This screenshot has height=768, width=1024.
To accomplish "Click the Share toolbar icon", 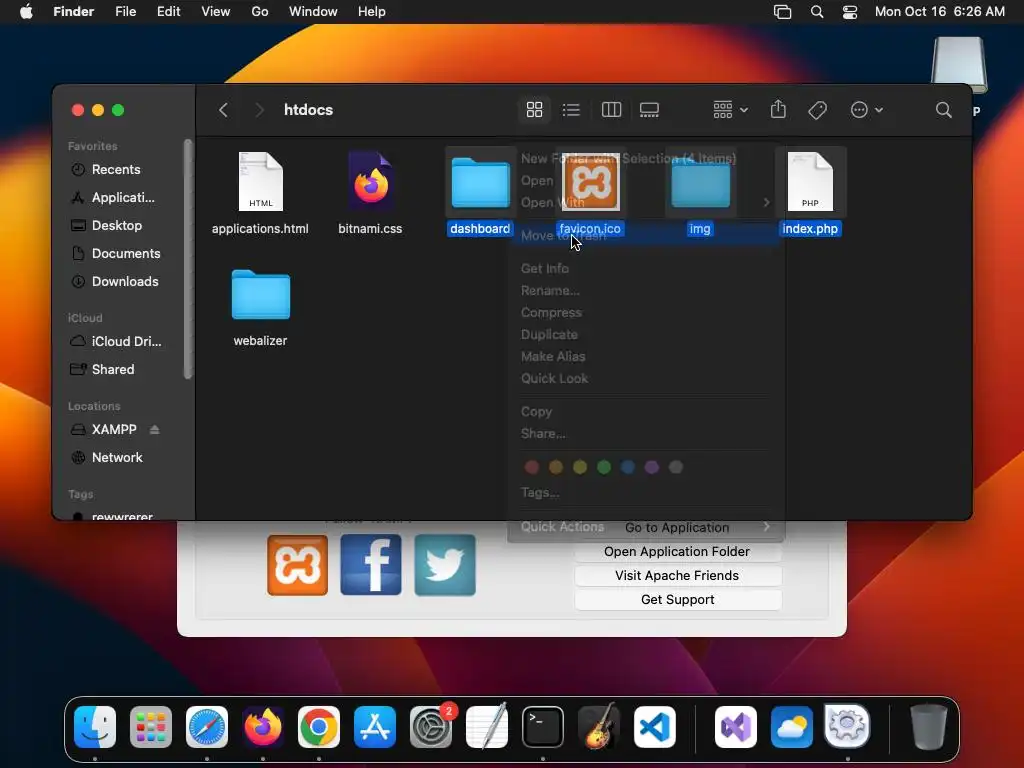I will 778,109.
